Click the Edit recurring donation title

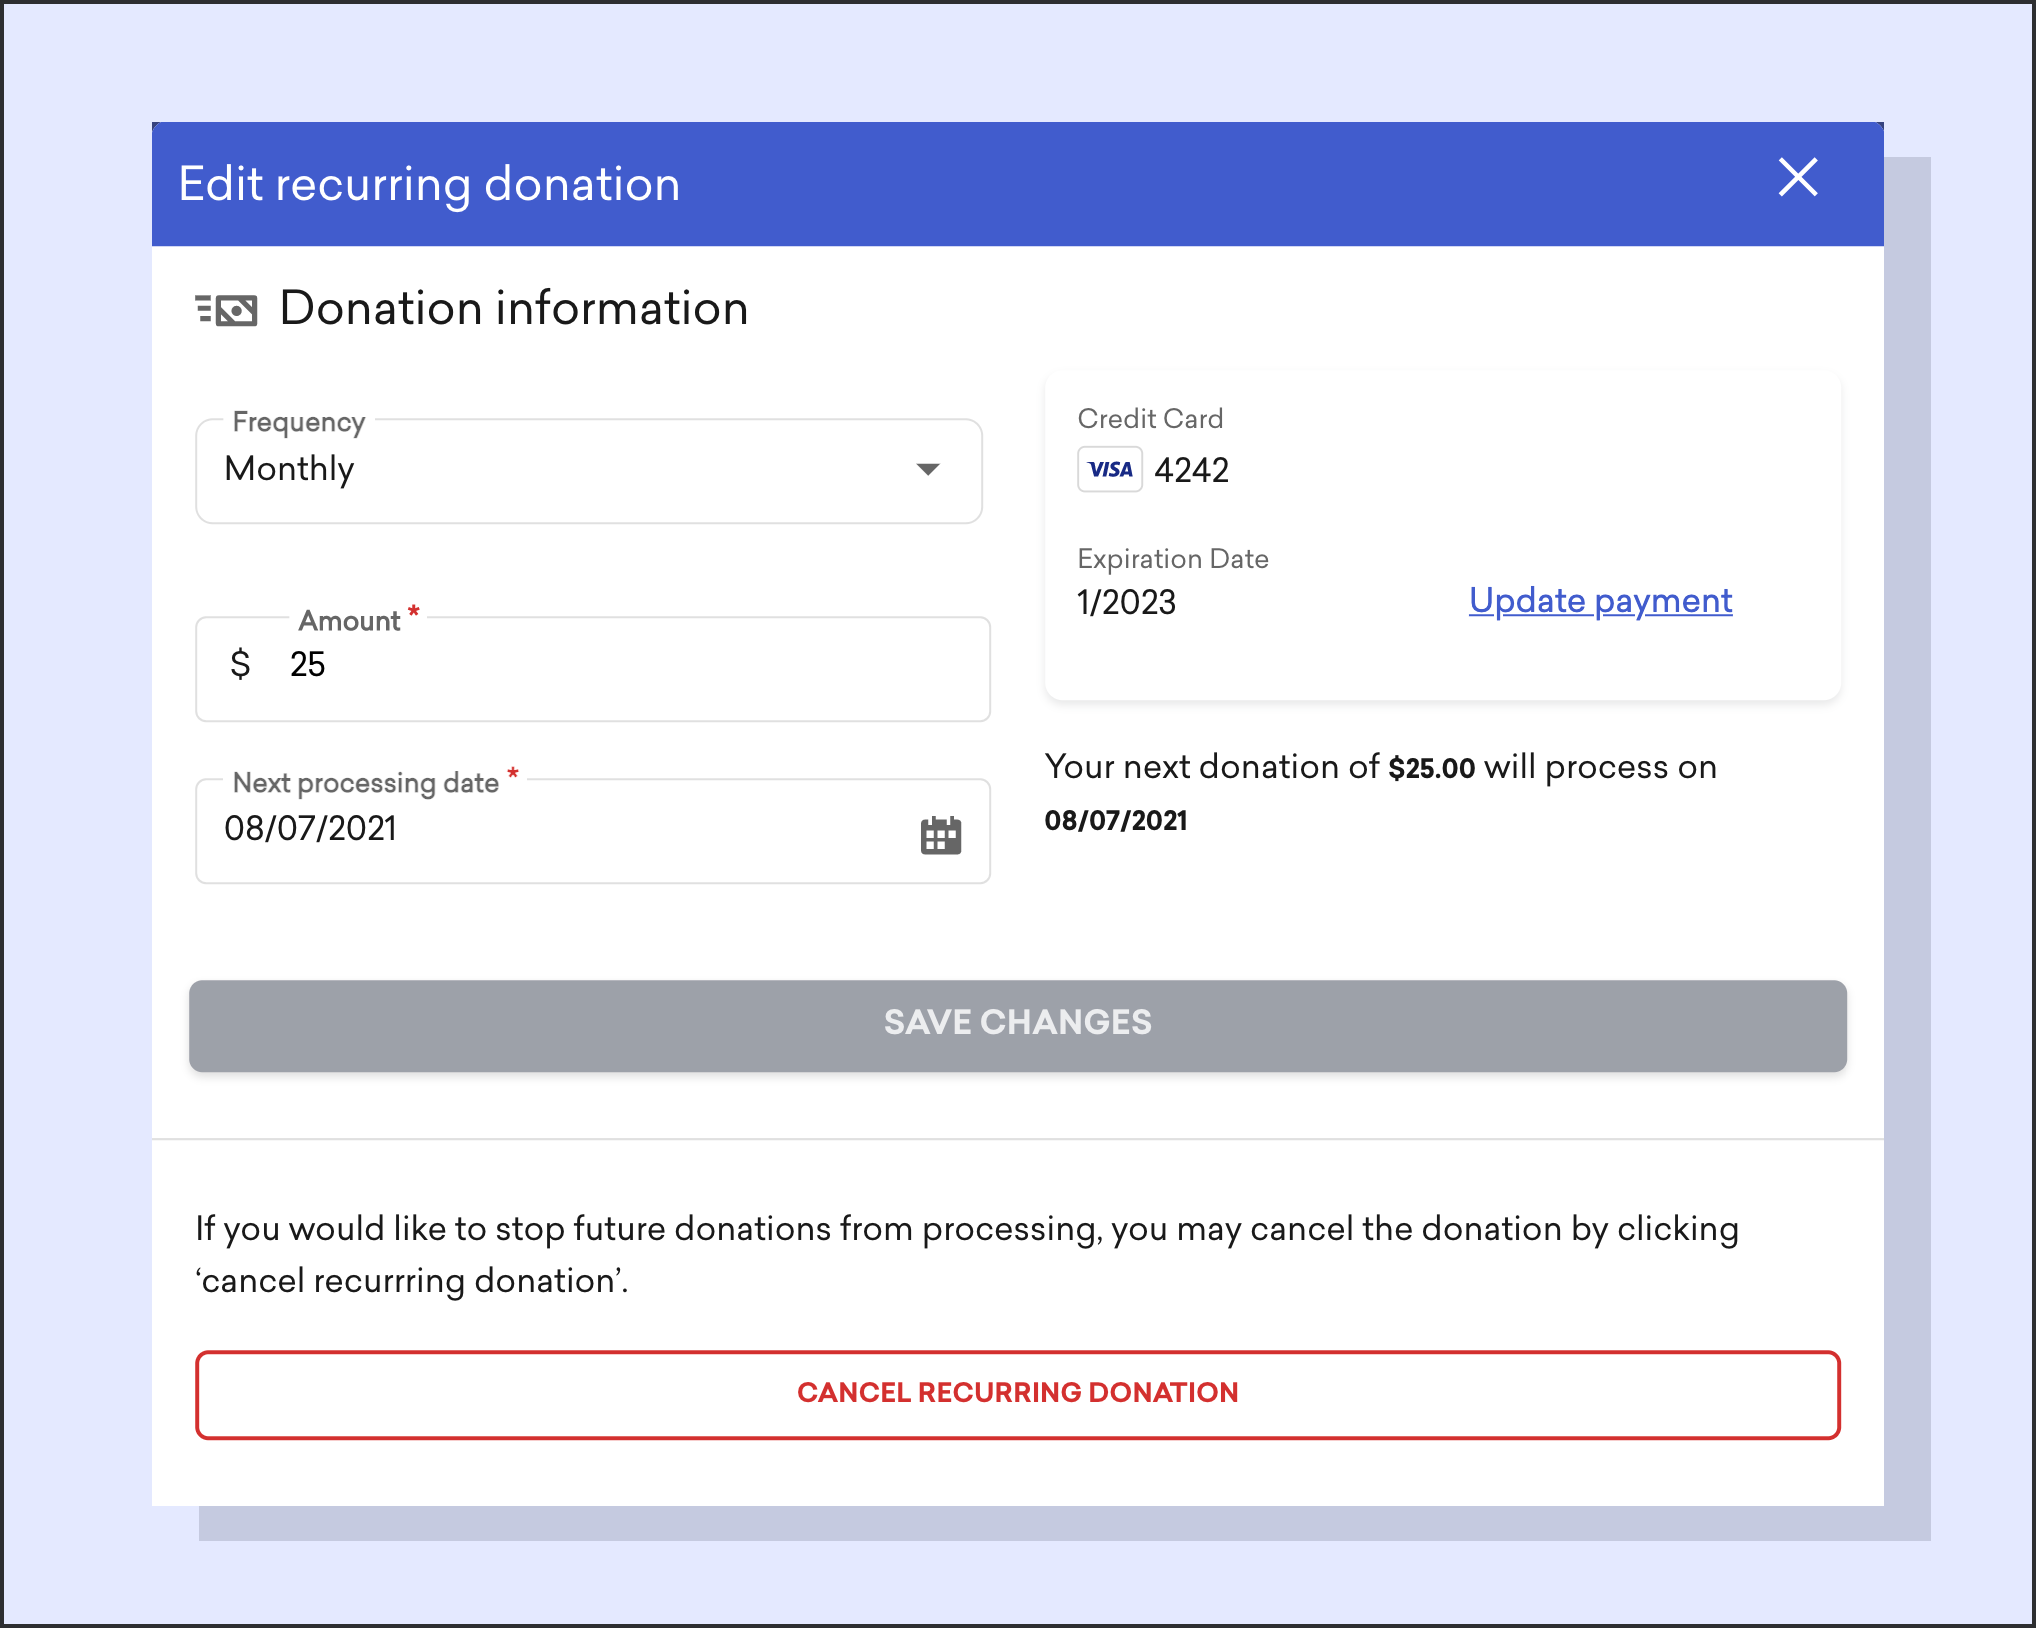[429, 185]
